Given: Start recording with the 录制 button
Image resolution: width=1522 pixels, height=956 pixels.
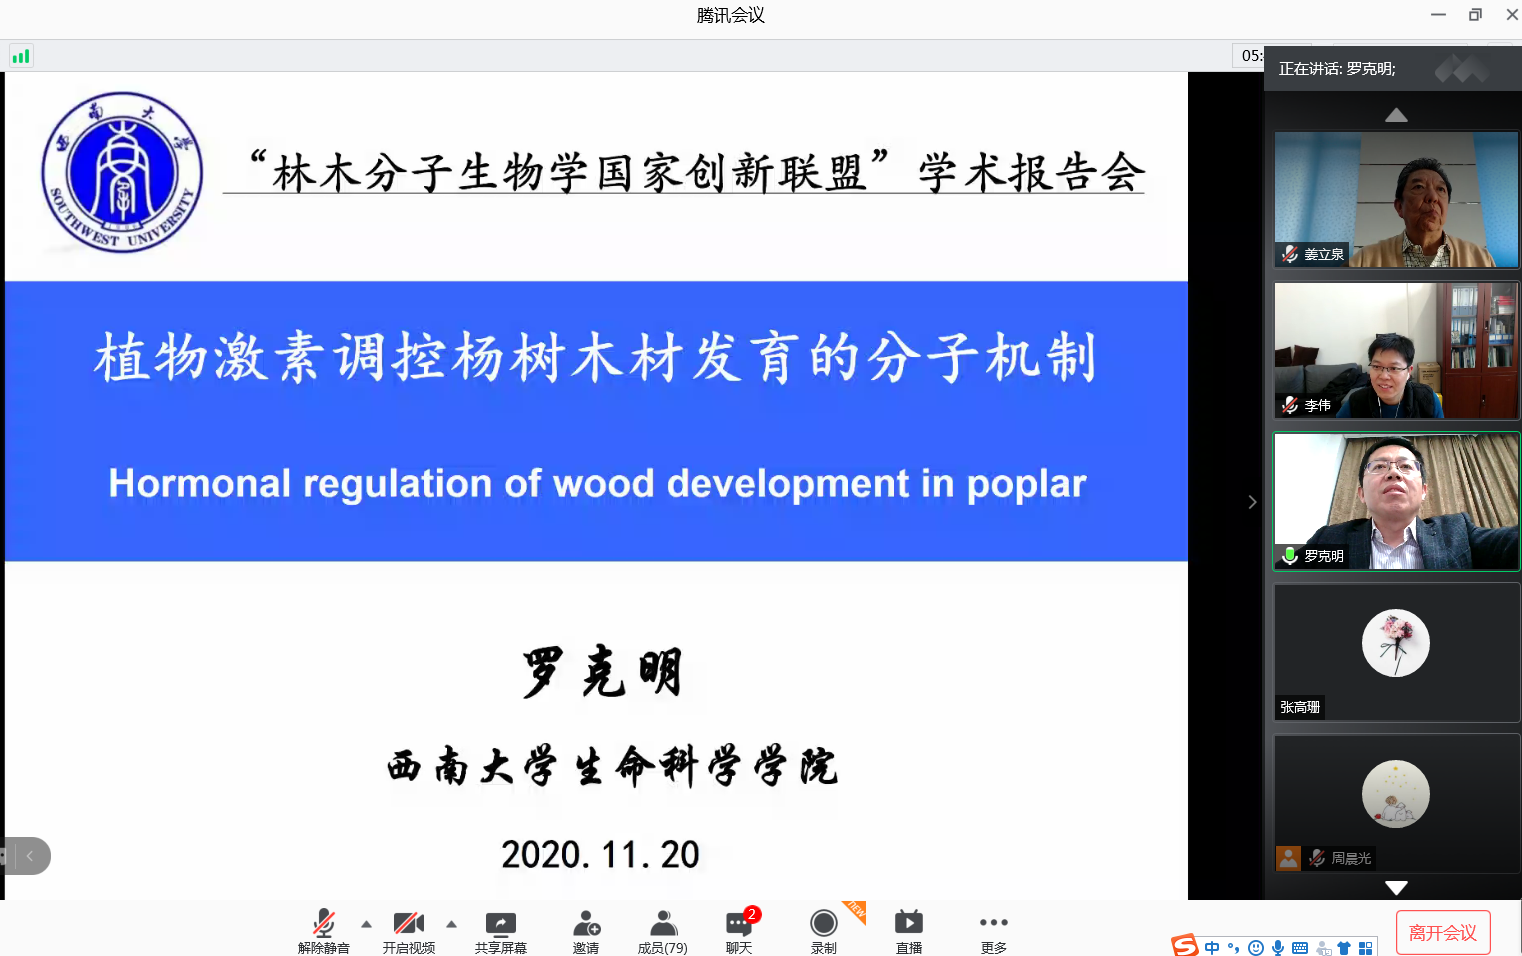Looking at the screenshot, I should point(823,924).
